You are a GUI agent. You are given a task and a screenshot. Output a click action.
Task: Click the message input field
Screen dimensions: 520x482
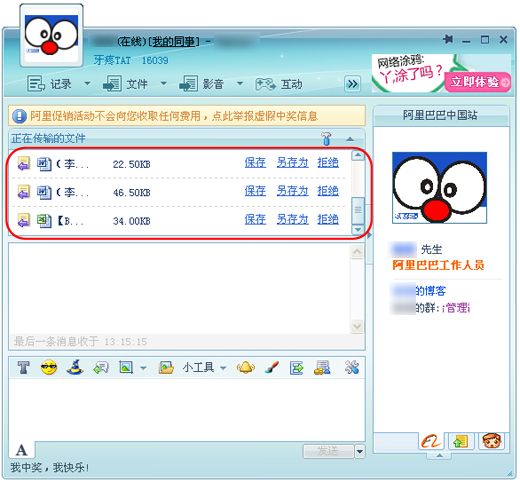pos(187,409)
